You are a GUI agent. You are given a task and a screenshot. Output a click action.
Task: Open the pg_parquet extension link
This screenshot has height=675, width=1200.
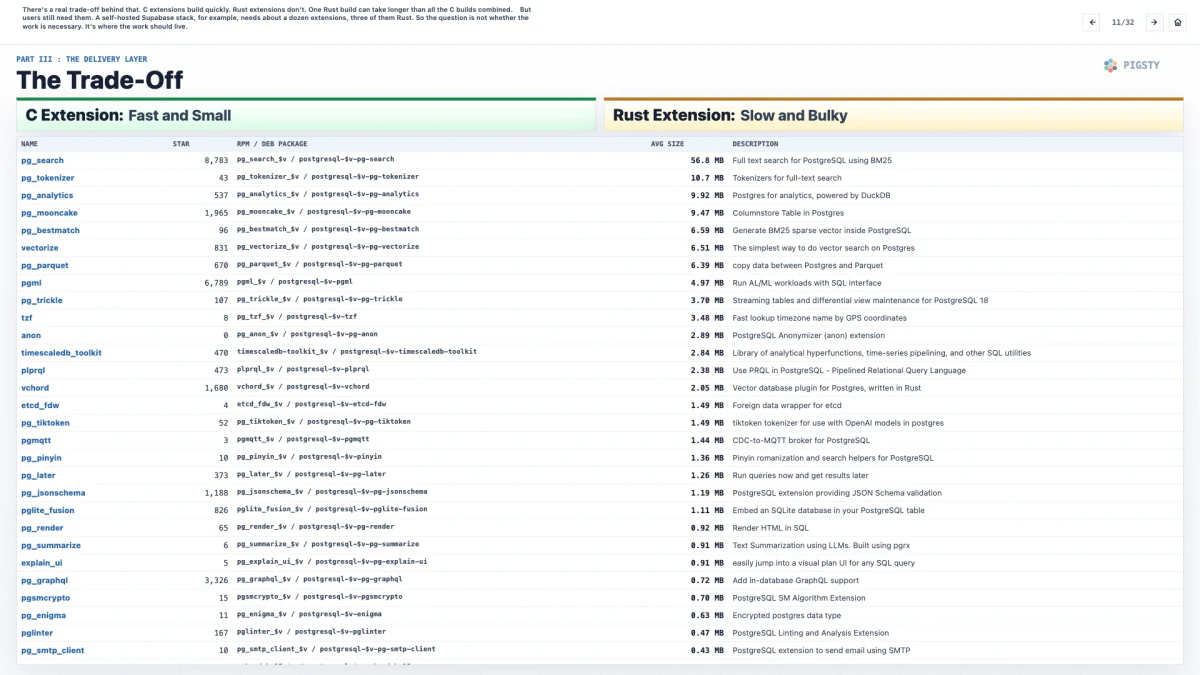tap(45, 265)
